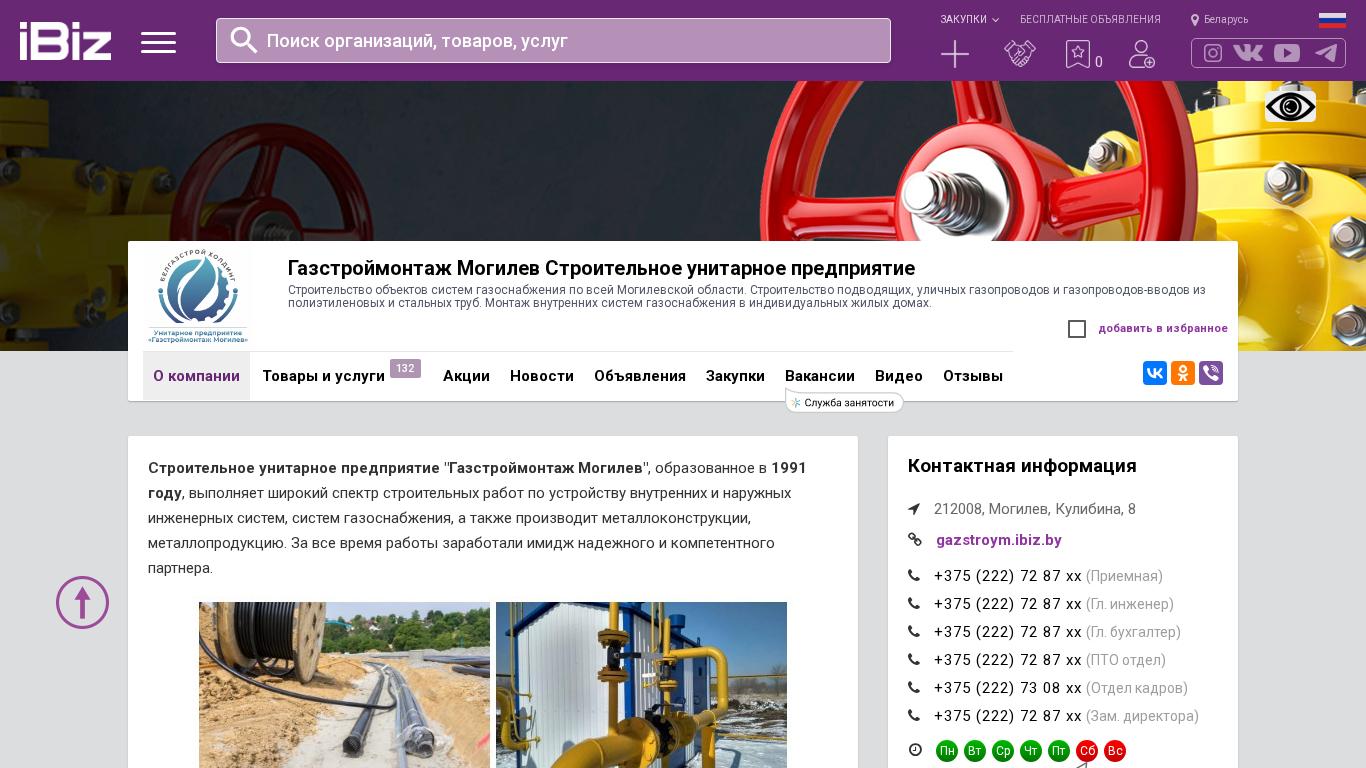The width and height of the screenshot is (1366, 768).
Task: Open the 'Товары и услуги' tab
Action: [323, 376]
